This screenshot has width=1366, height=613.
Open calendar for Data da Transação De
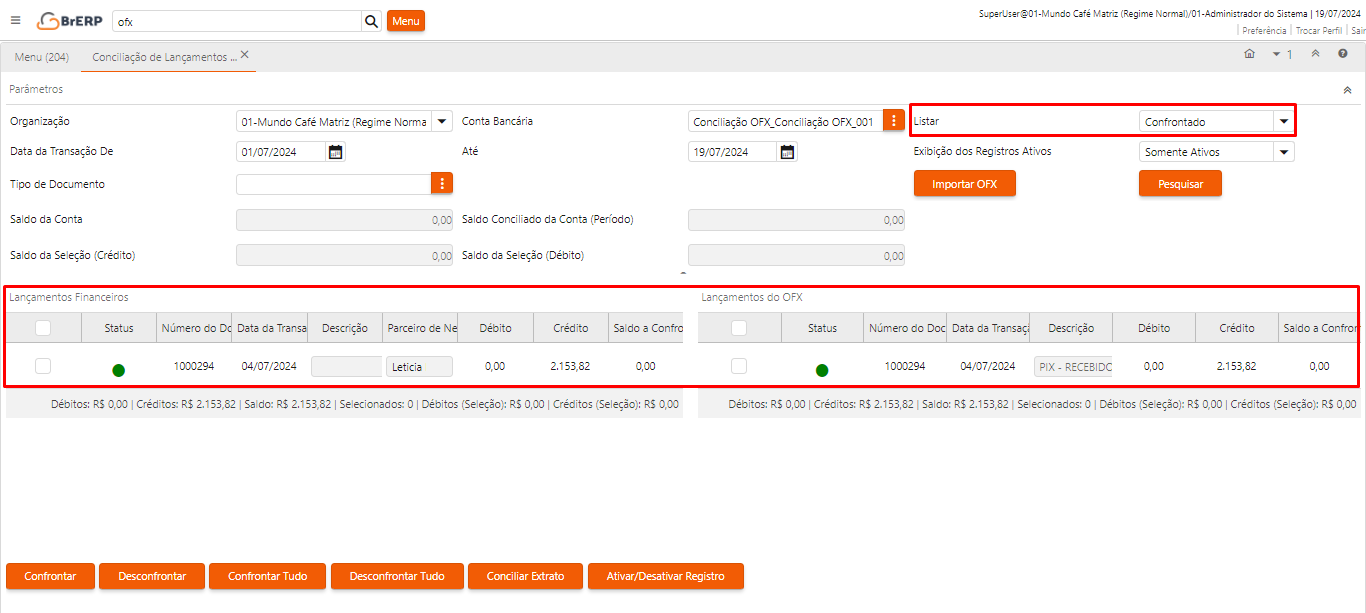tap(336, 152)
